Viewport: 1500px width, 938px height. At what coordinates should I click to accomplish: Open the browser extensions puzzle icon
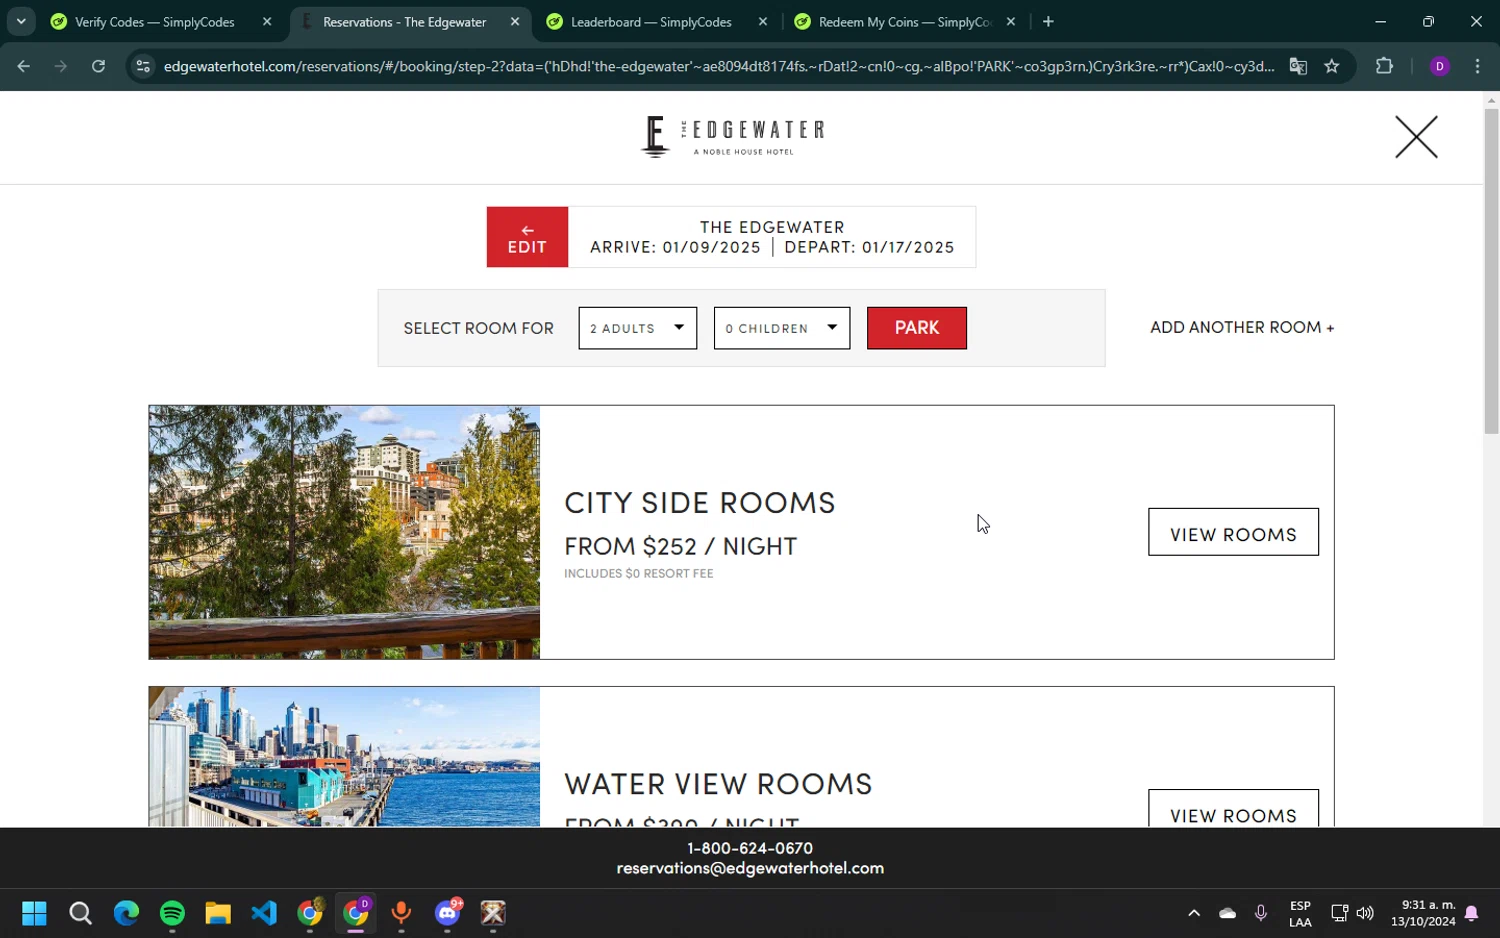(1384, 66)
